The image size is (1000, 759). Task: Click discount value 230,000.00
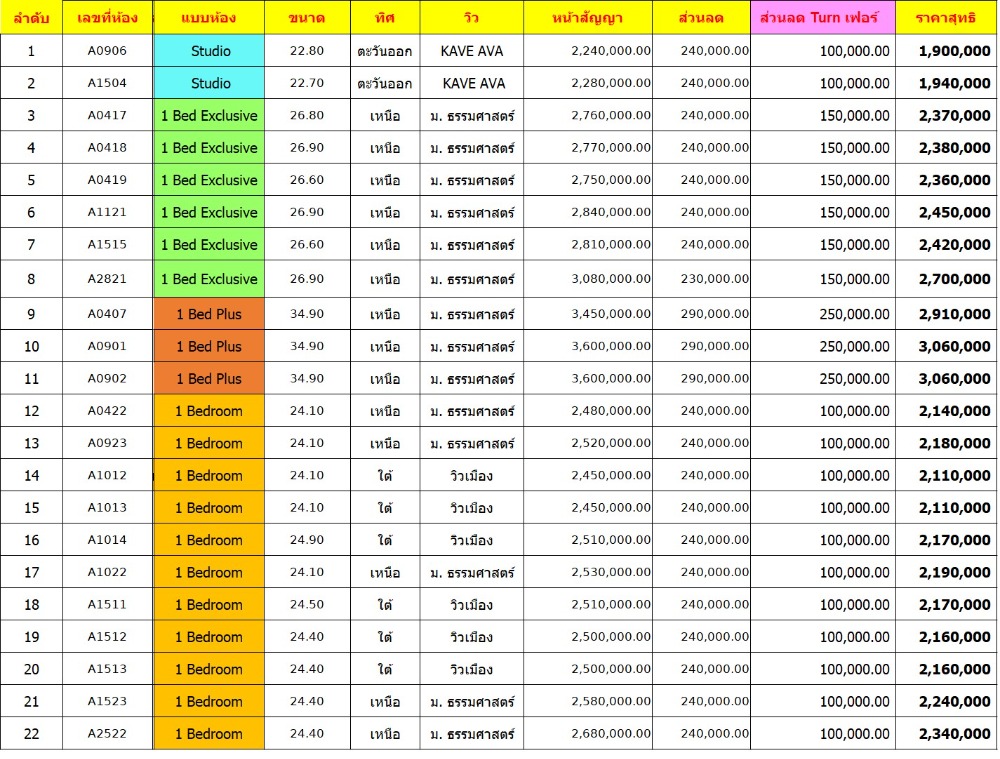pos(714,279)
